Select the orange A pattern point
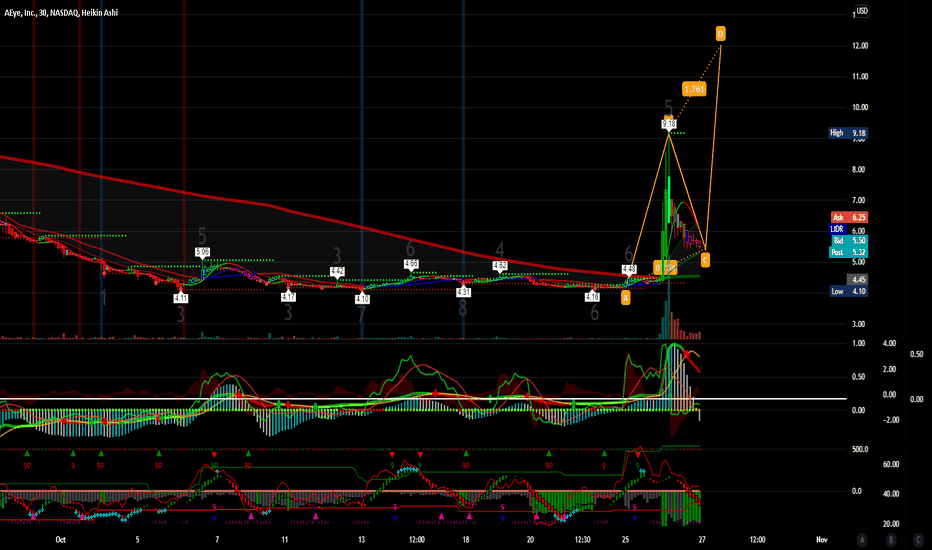Viewport: 932px width, 550px height. tap(625, 298)
